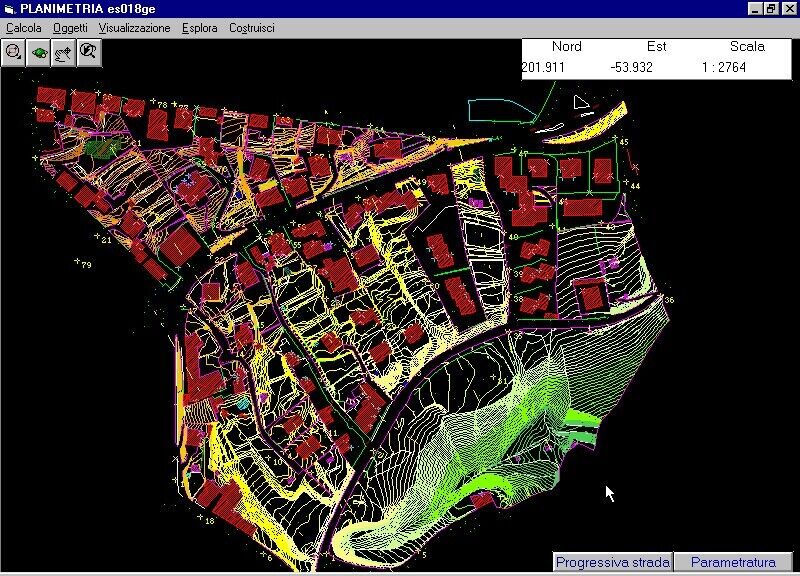Open the Calcola menu
Screen dimensions: 800x576
tap(23, 28)
